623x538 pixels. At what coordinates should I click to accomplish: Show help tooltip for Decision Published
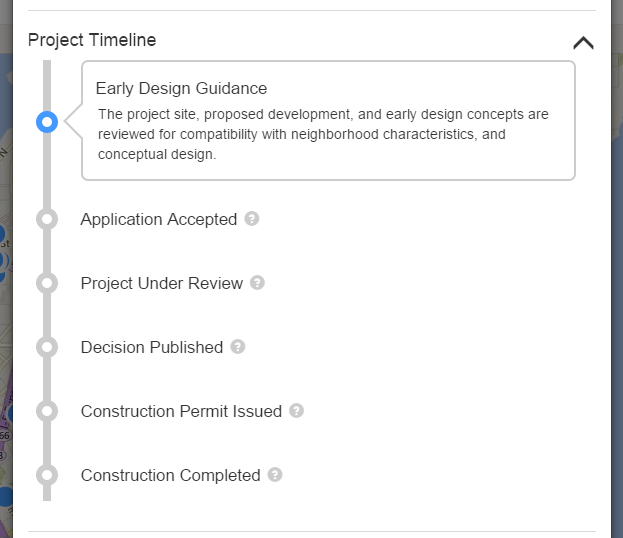click(x=238, y=346)
